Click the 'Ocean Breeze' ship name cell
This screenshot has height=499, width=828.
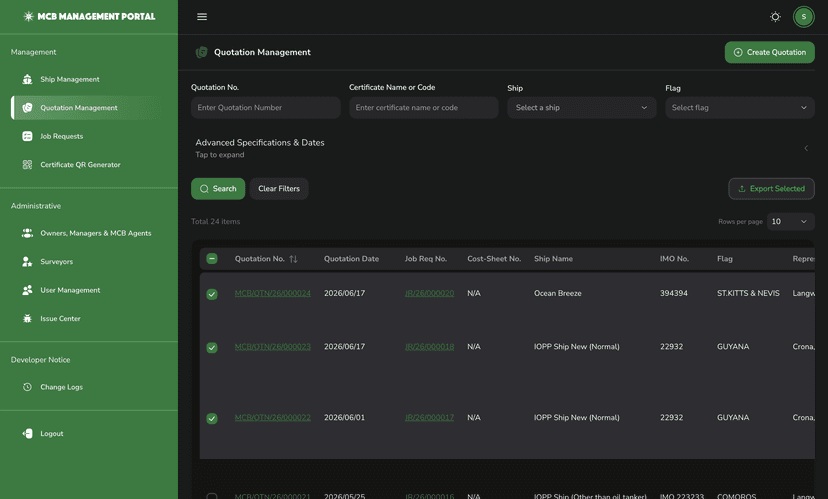coord(557,293)
